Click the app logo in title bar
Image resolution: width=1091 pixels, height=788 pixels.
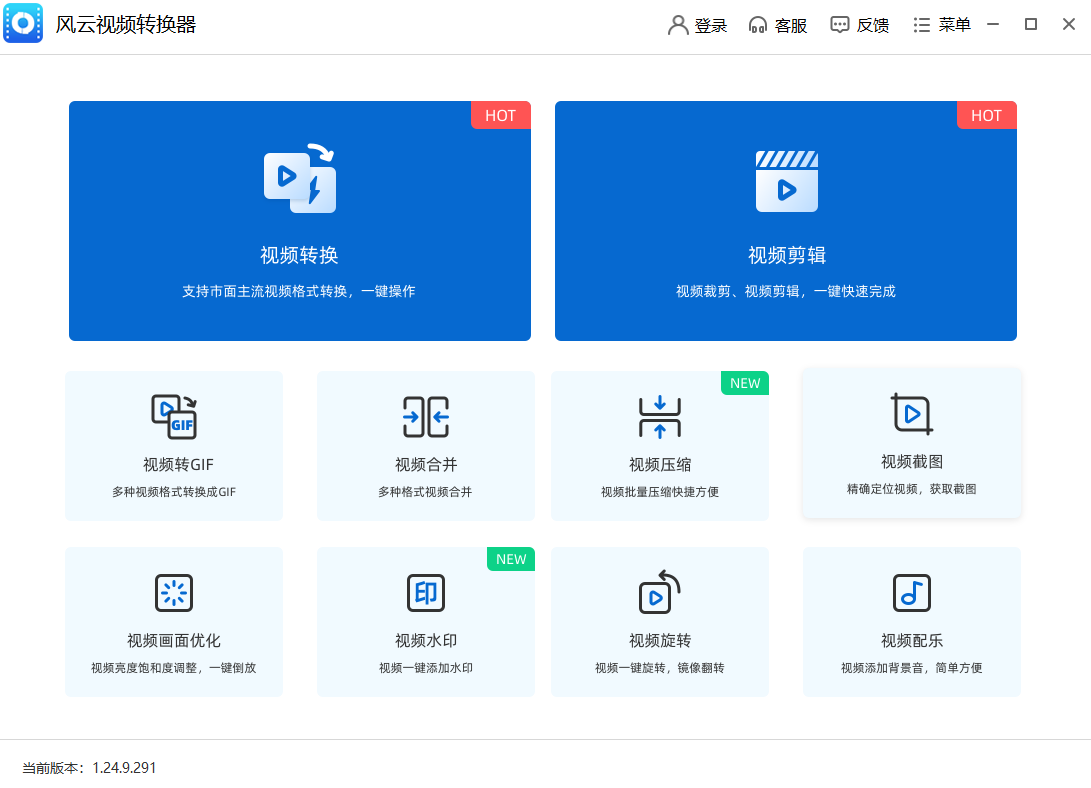pyautogui.click(x=23, y=24)
